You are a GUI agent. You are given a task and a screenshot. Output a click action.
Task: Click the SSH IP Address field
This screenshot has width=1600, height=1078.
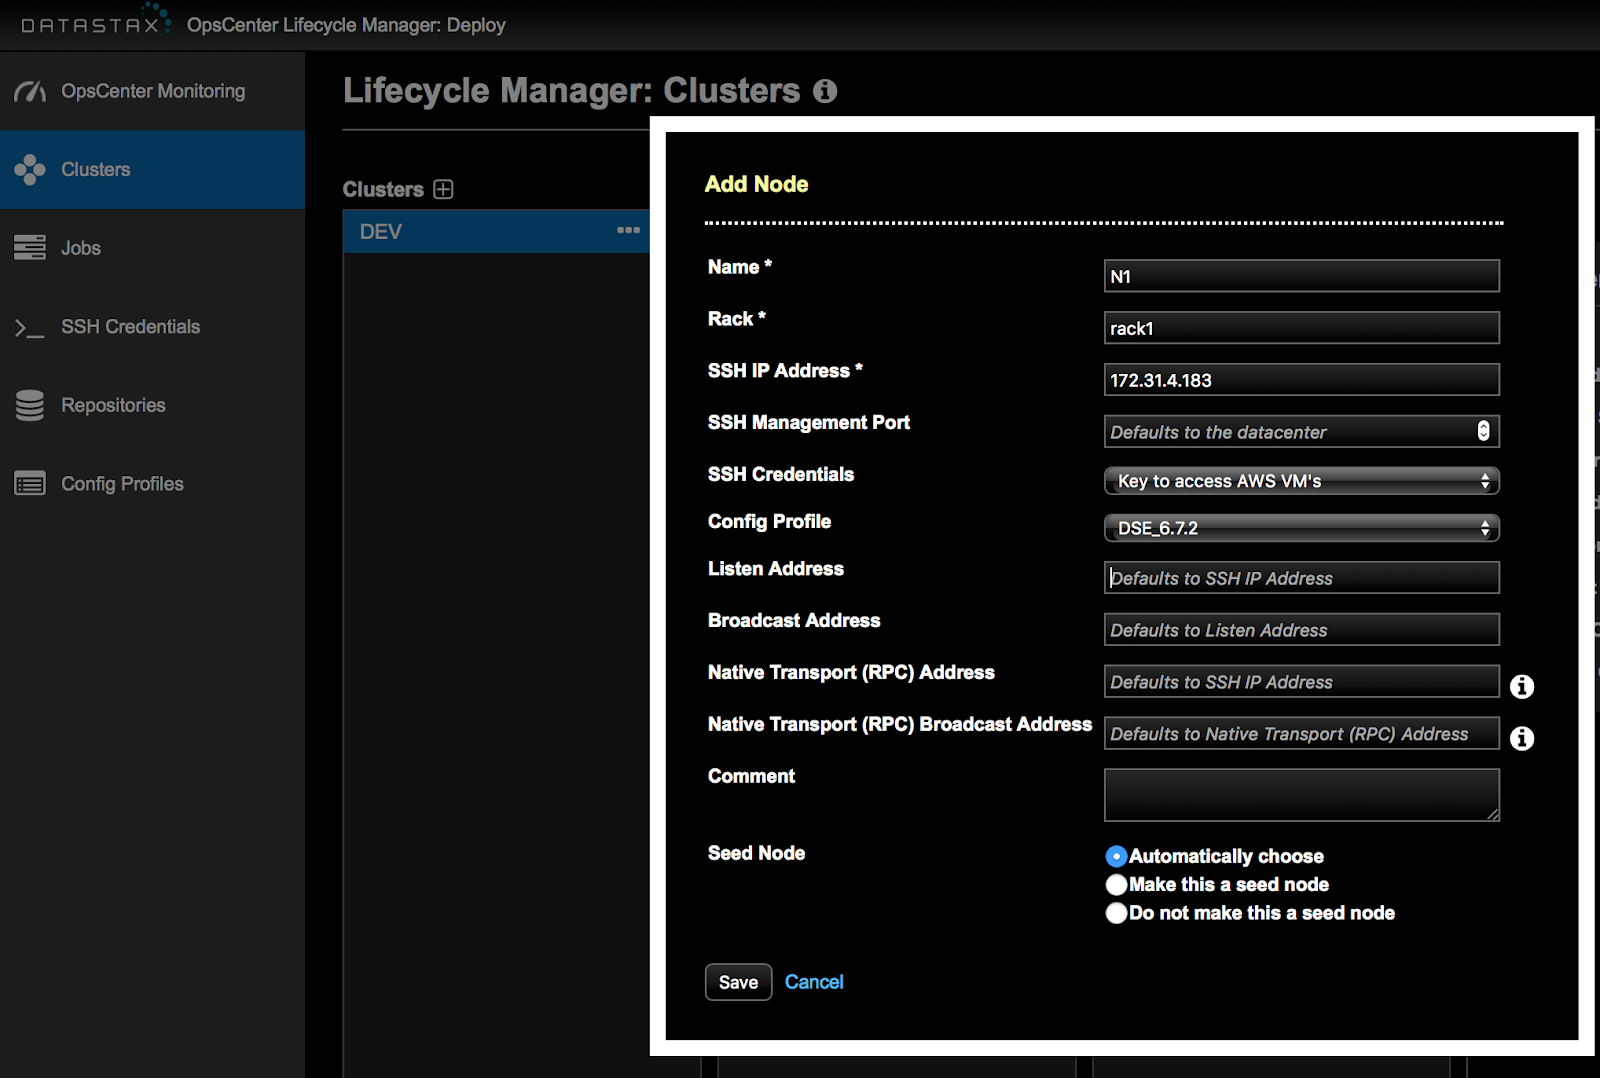pyautogui.click(x=1302, y=380)
